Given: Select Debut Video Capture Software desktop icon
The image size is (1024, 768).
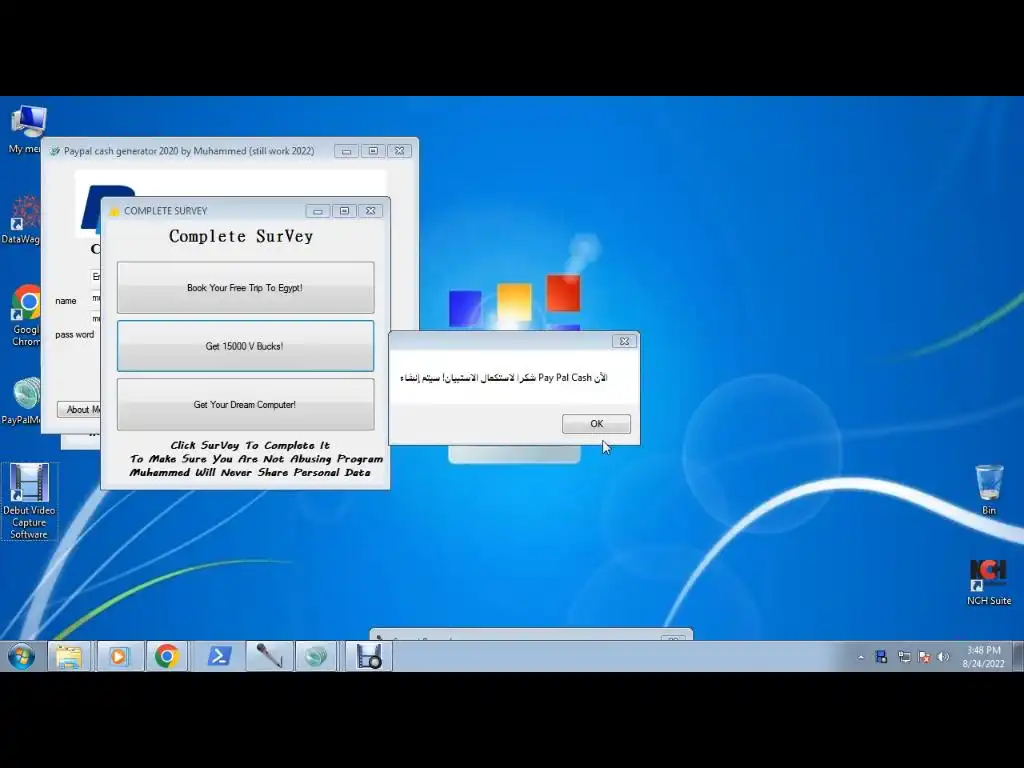Looking at the screenshot, I should pos(29,502).
